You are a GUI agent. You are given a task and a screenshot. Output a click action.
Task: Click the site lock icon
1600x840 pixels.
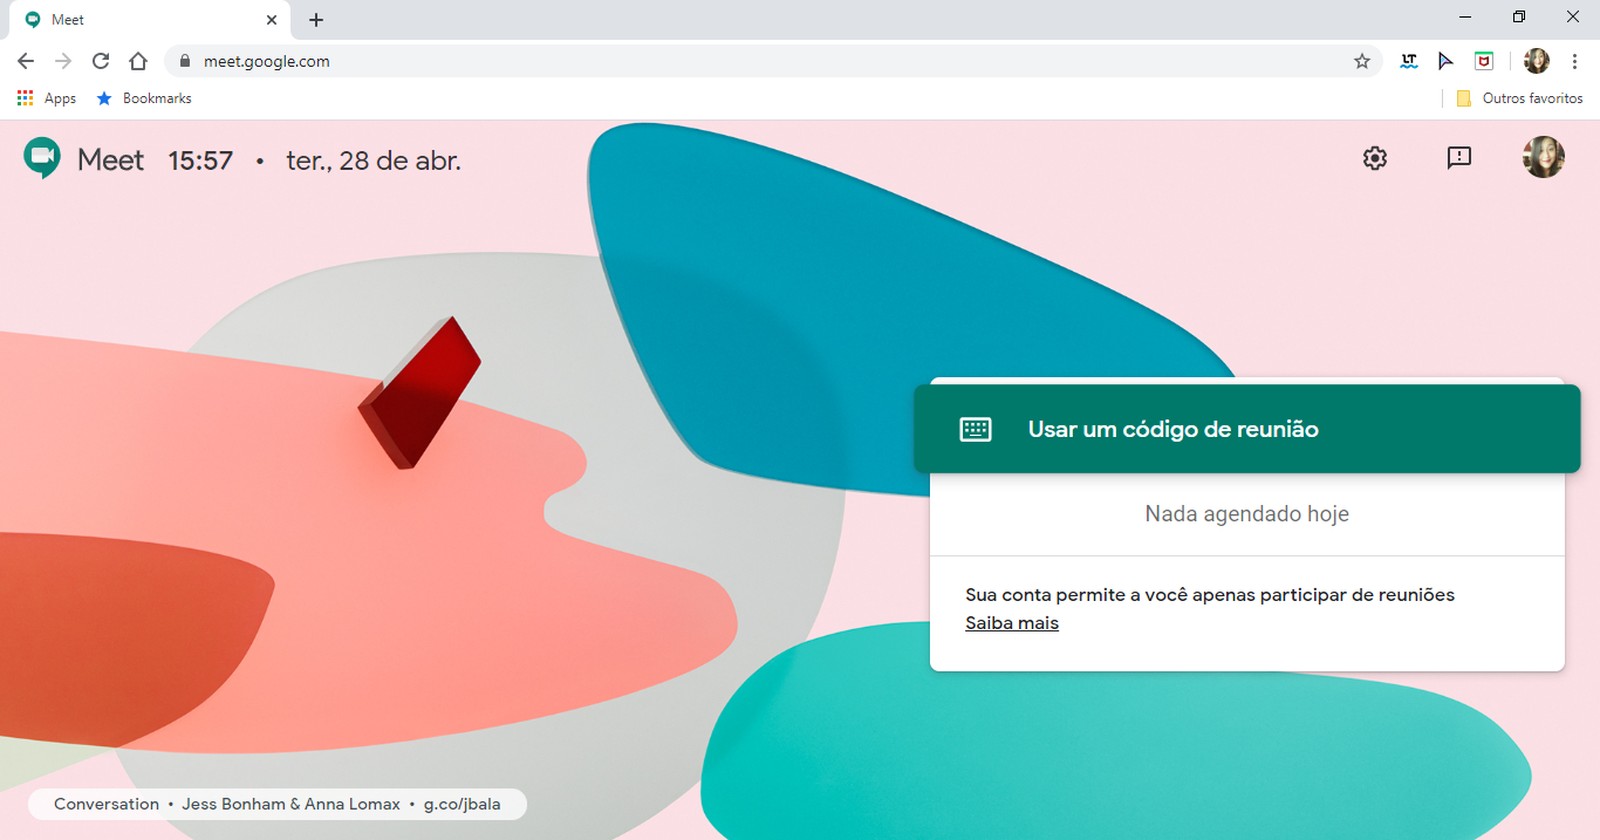tap(185, 61)
